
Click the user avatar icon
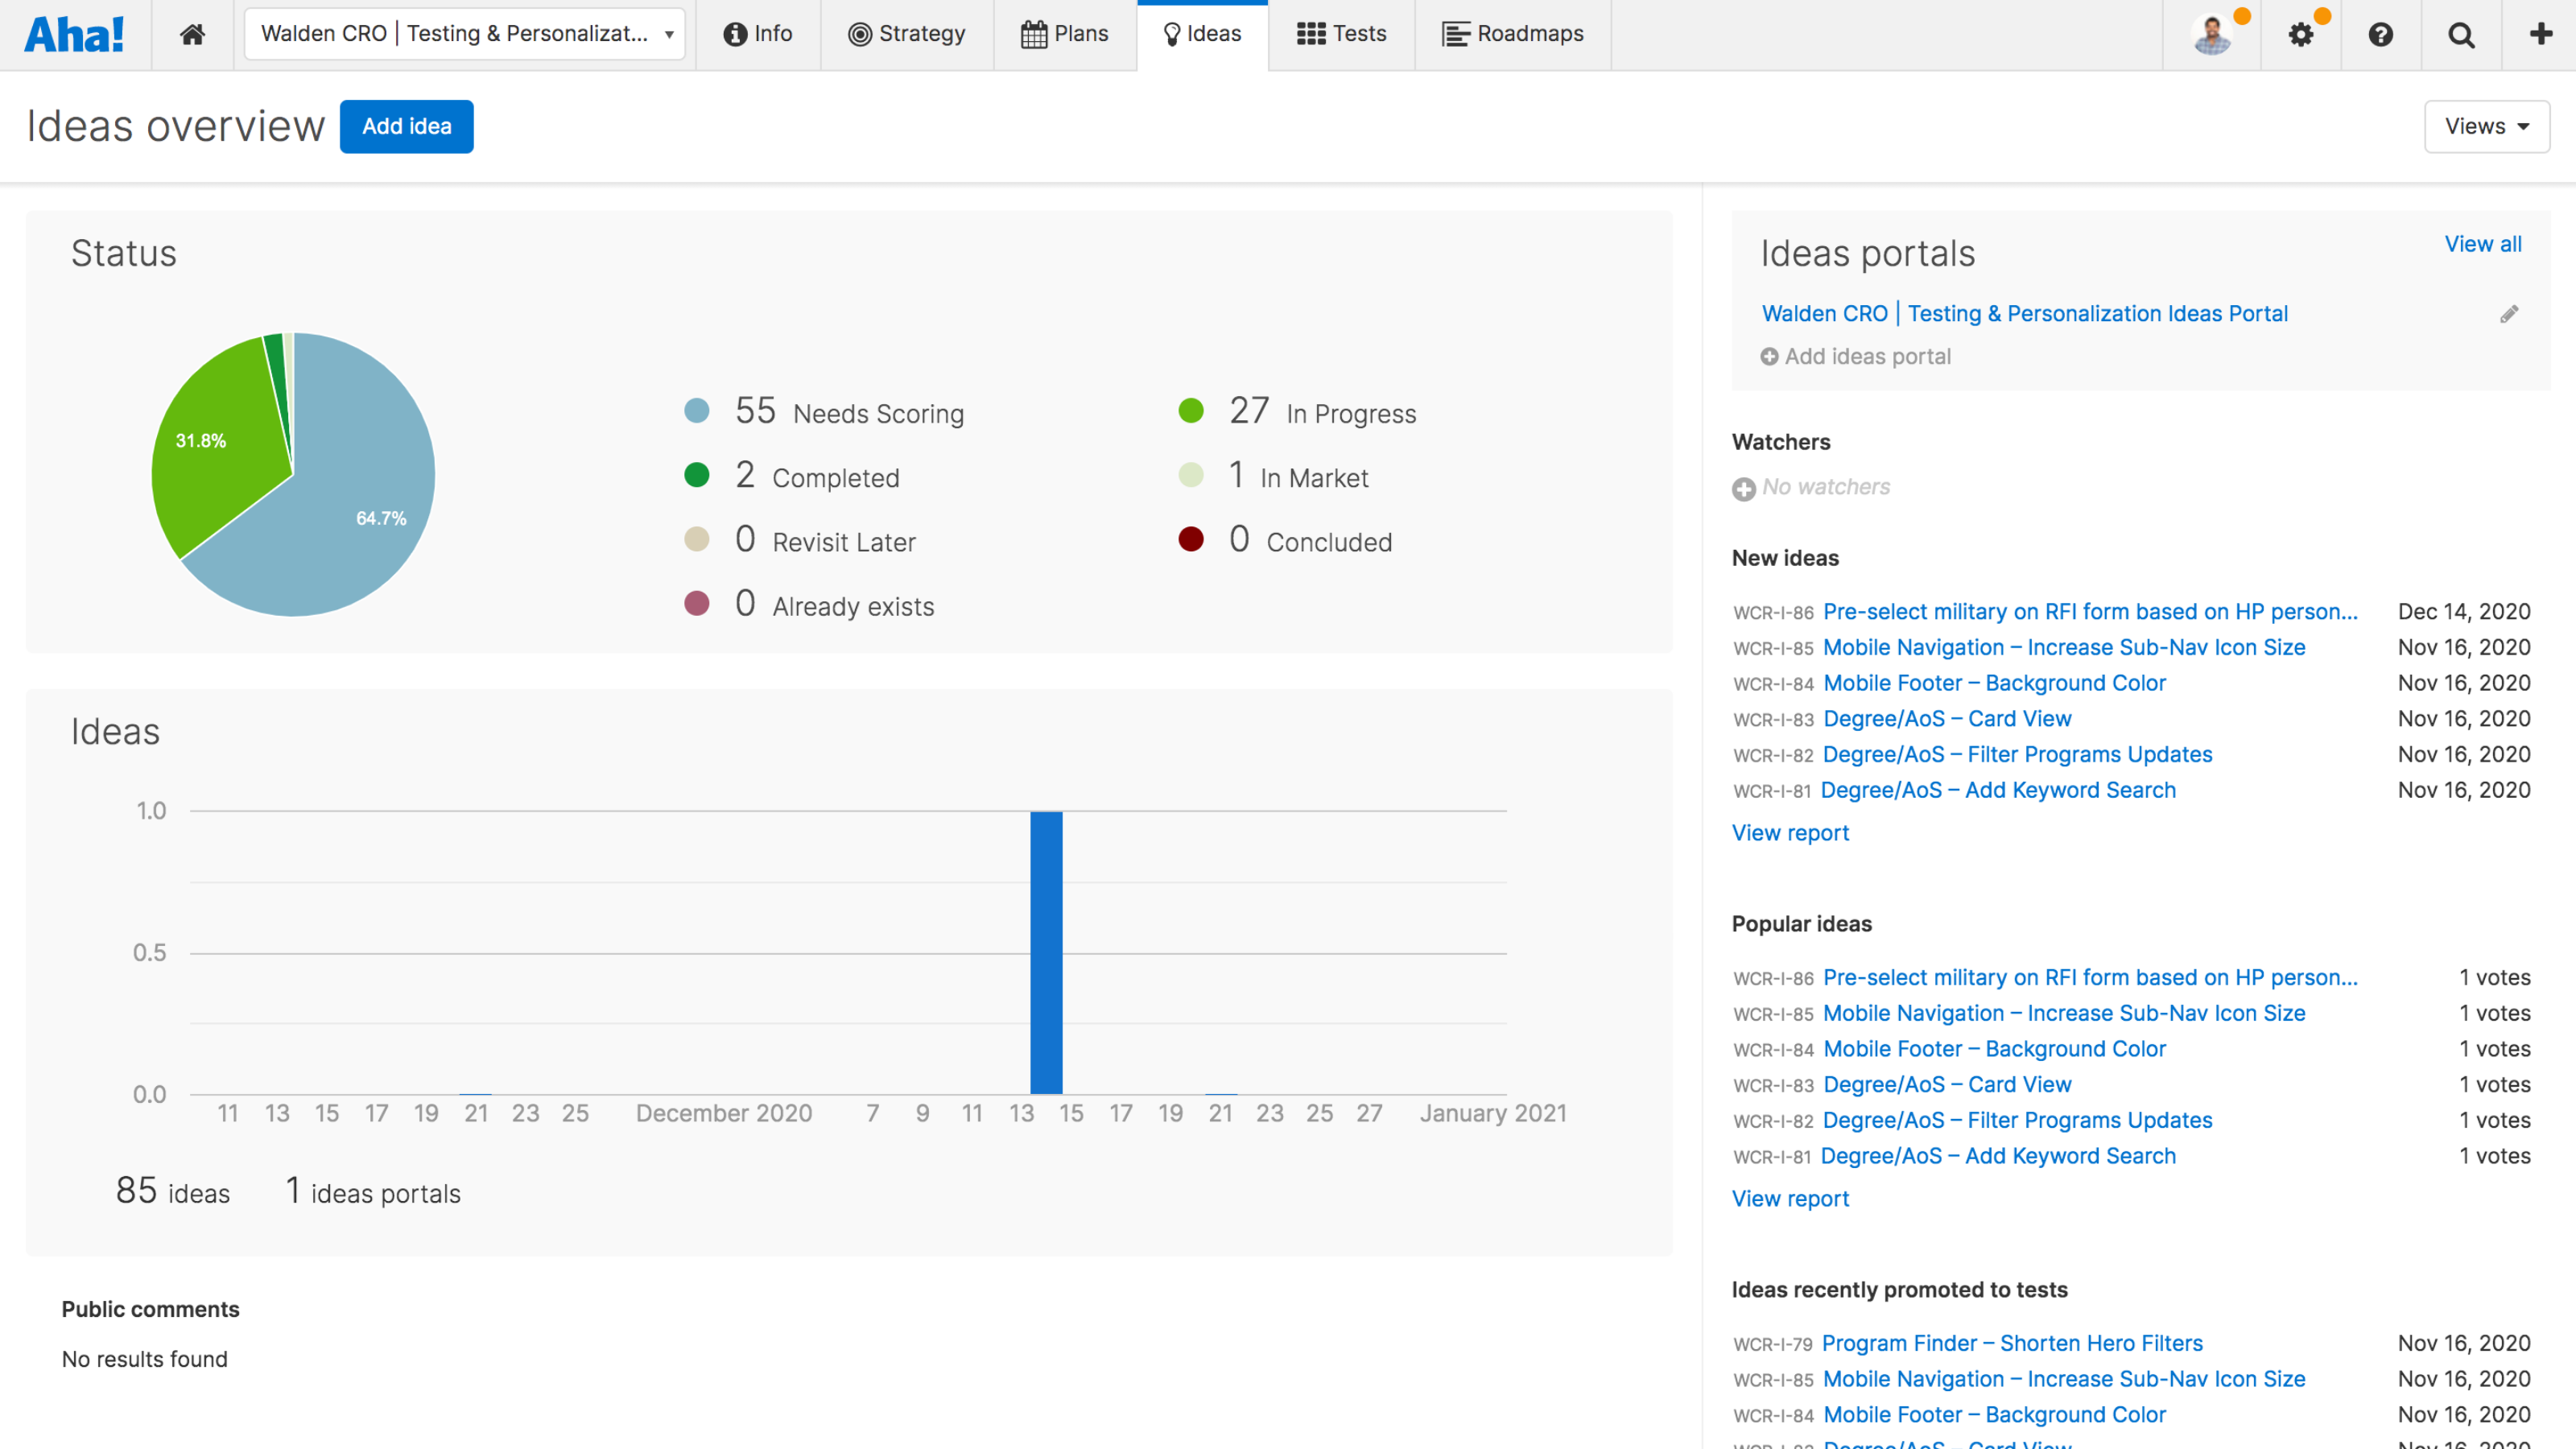point(2211,34)
